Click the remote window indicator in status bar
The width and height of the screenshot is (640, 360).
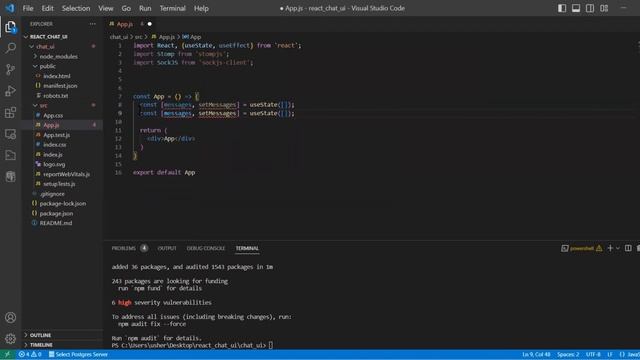pyautogui.click(x=7, y=354)
